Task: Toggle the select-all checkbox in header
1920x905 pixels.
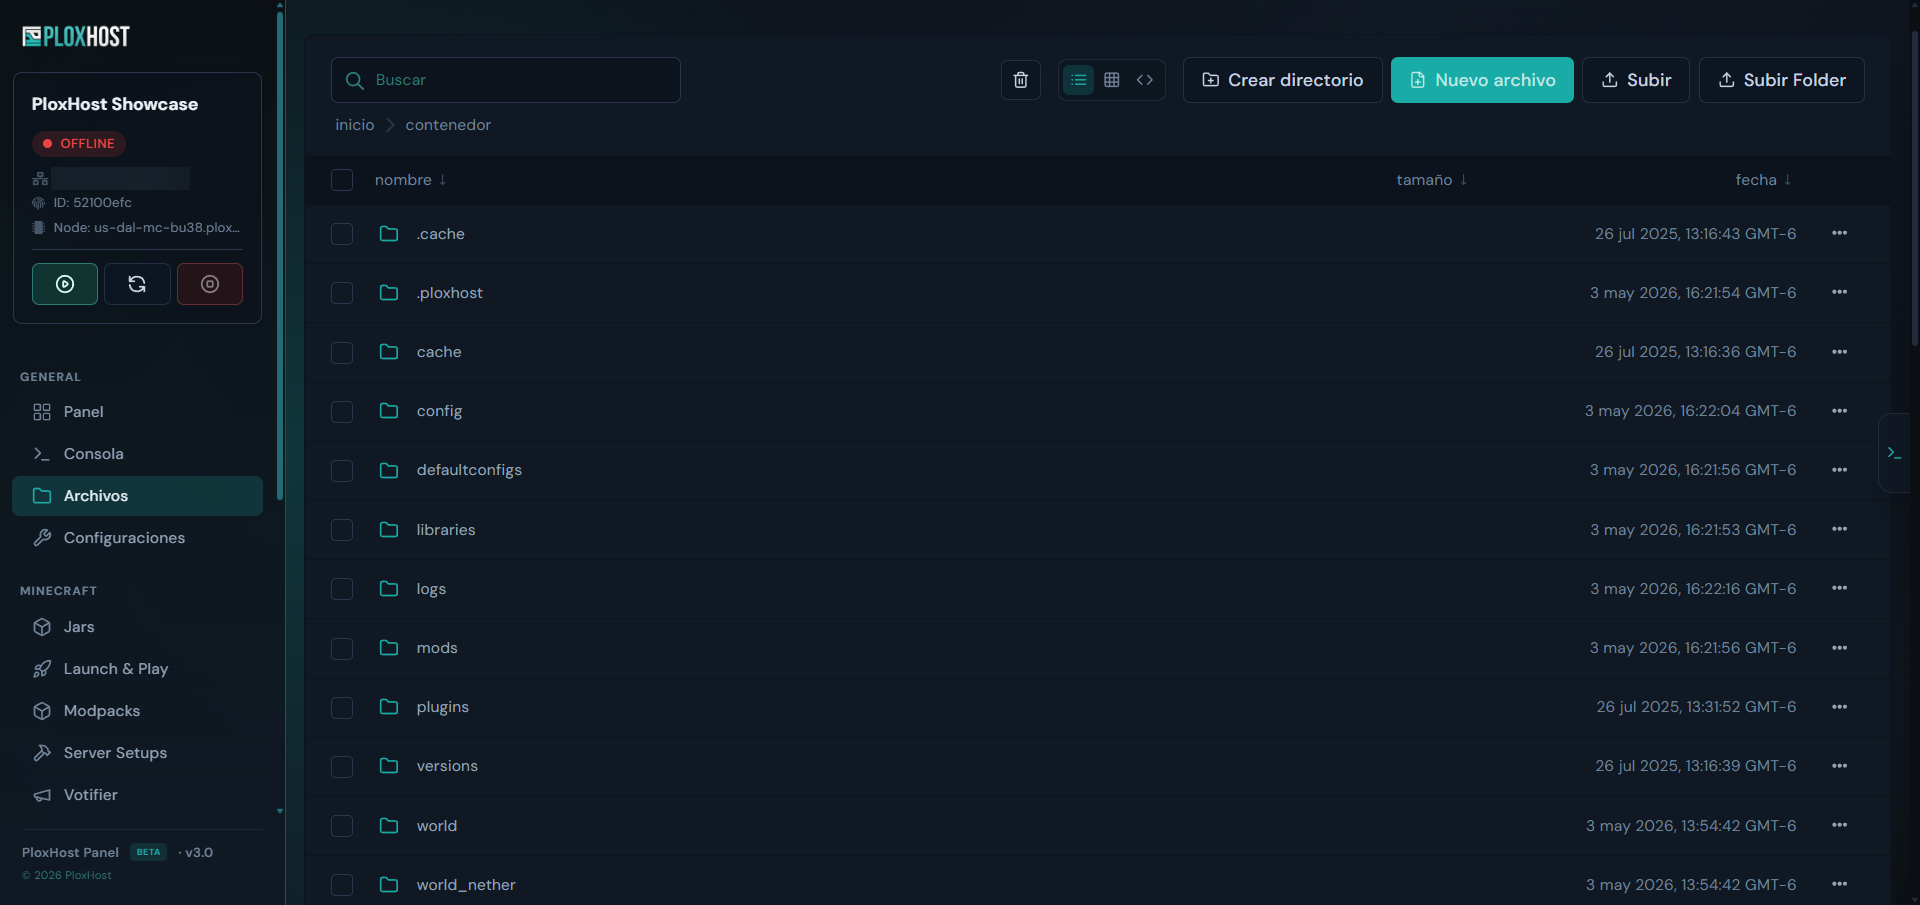Action: pyautogui.click(x=342, y=180)
